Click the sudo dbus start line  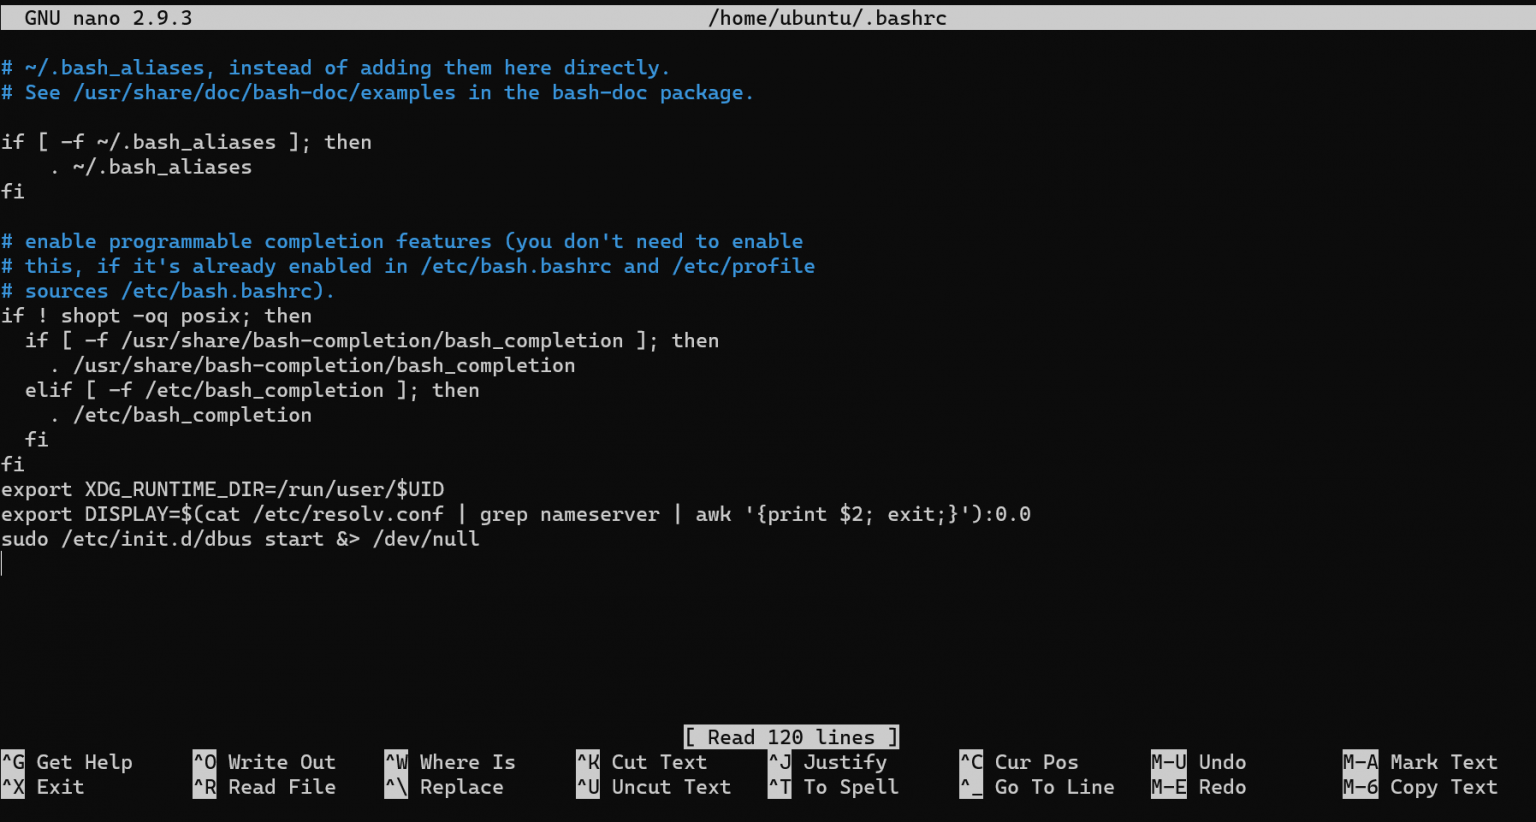[240, 539]
